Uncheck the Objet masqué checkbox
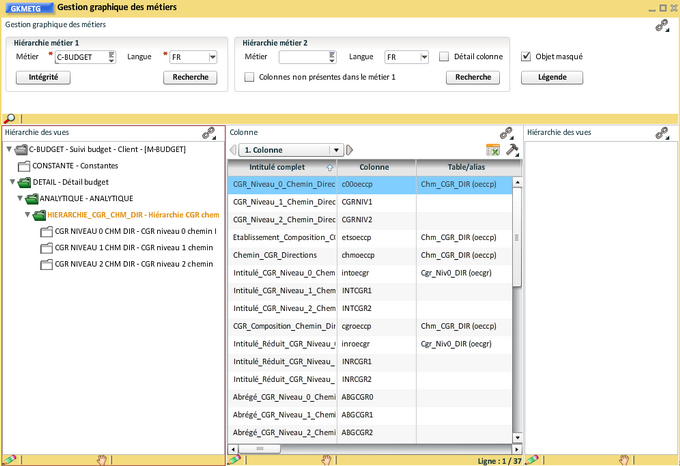Viewport: 680px width, 466px height. click(x=527, y=57)
